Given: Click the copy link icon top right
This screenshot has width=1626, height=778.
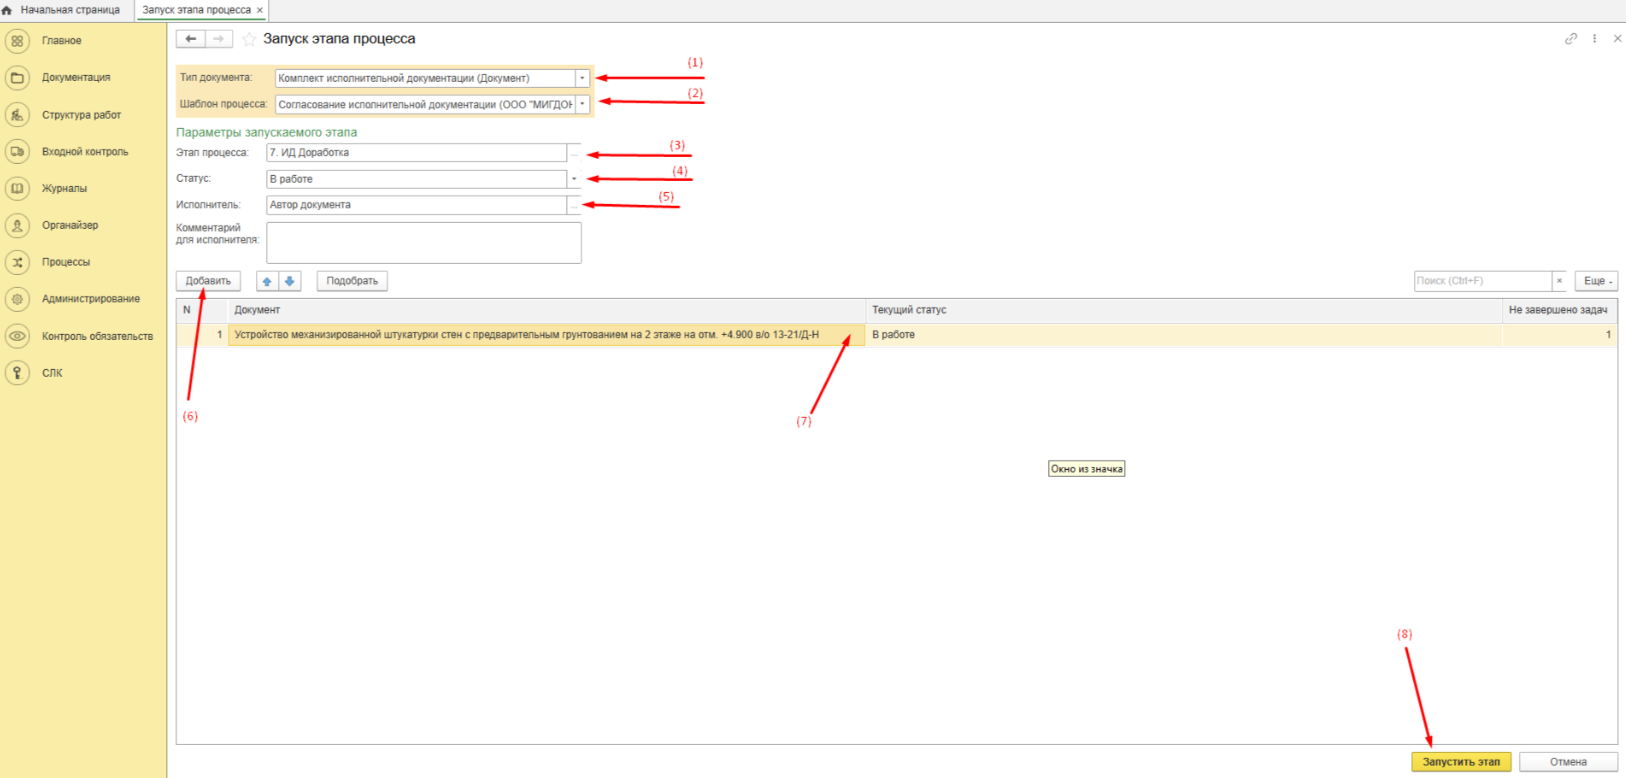Looking at the screenshot, I should 1571,39.
